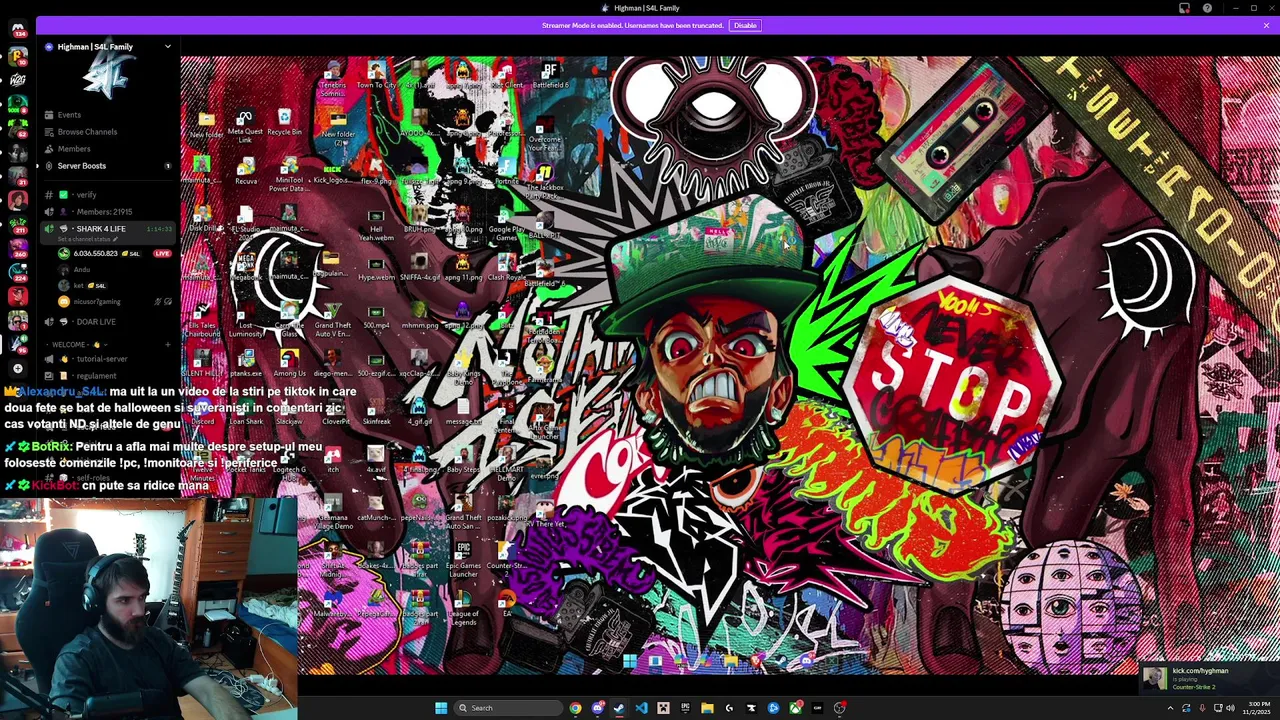This screenshot has height=720, width=1280.
Task: Join DOAR LIVE voice channel
Action: (x=96, y=322)
